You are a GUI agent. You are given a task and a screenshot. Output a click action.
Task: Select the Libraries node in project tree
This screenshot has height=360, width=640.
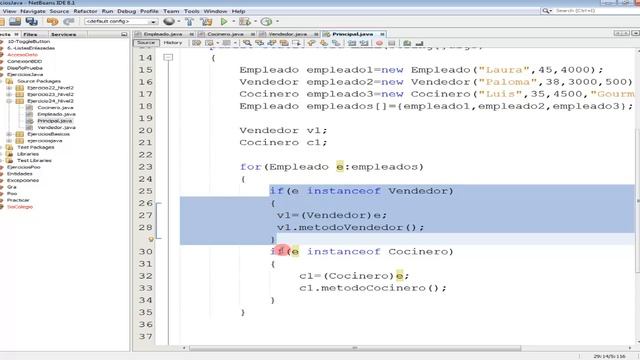(x=28, y=154)
